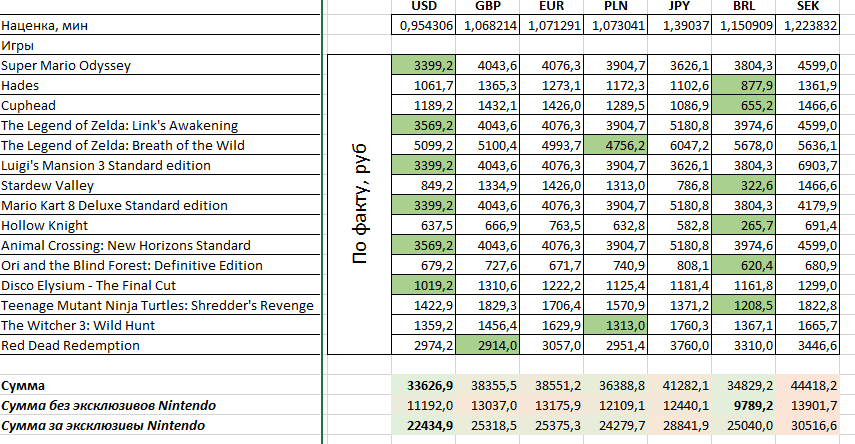Select the 'Luigi's Mansion 3 Standard edition' cell

point(160,165)
